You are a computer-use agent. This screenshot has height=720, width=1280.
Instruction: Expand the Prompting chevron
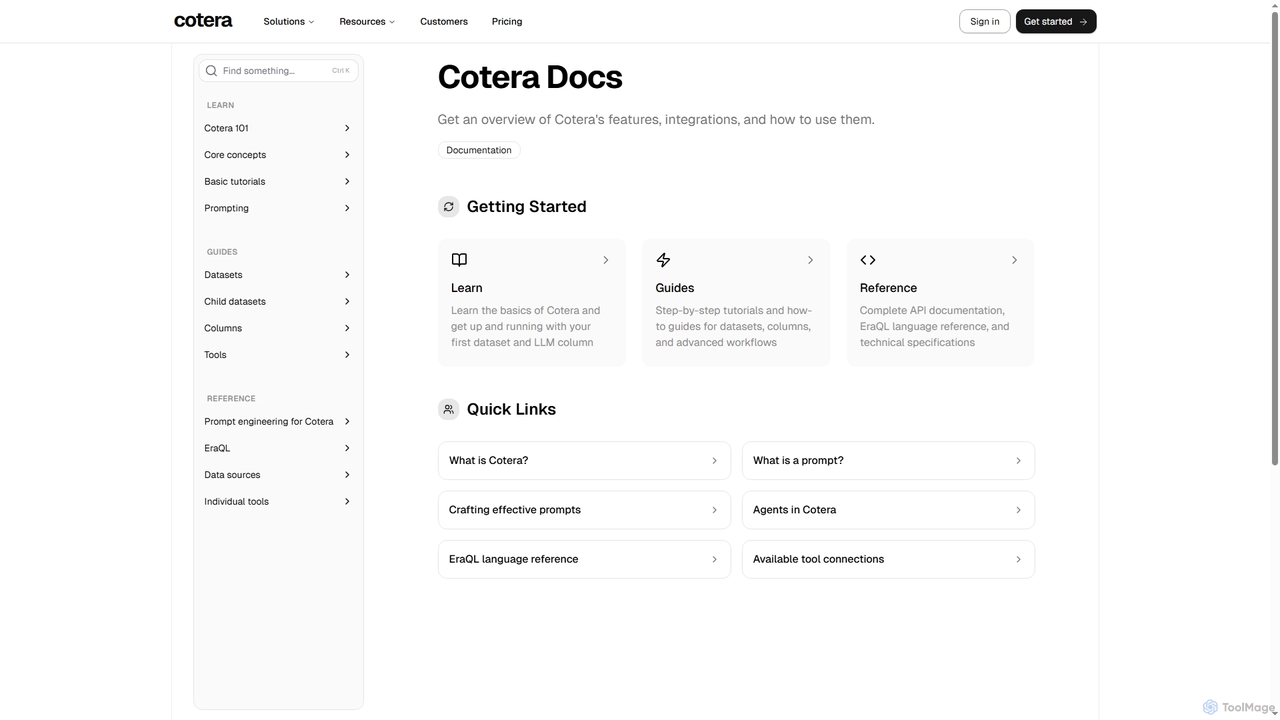[x=347, y=208]
